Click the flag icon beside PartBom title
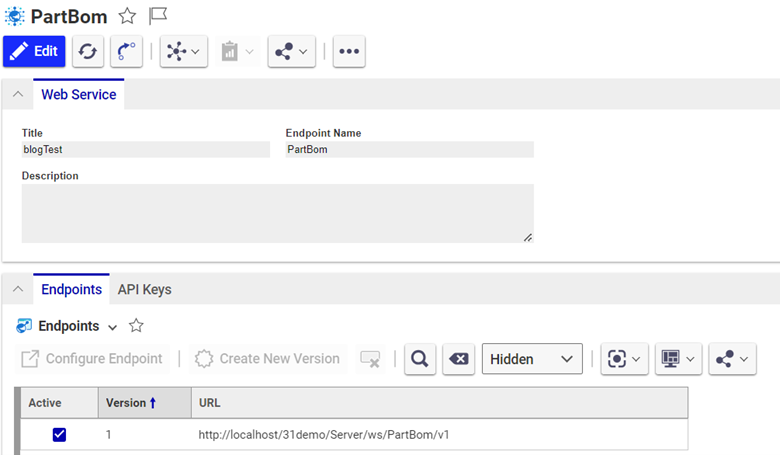780x455 pixels. 157,16
